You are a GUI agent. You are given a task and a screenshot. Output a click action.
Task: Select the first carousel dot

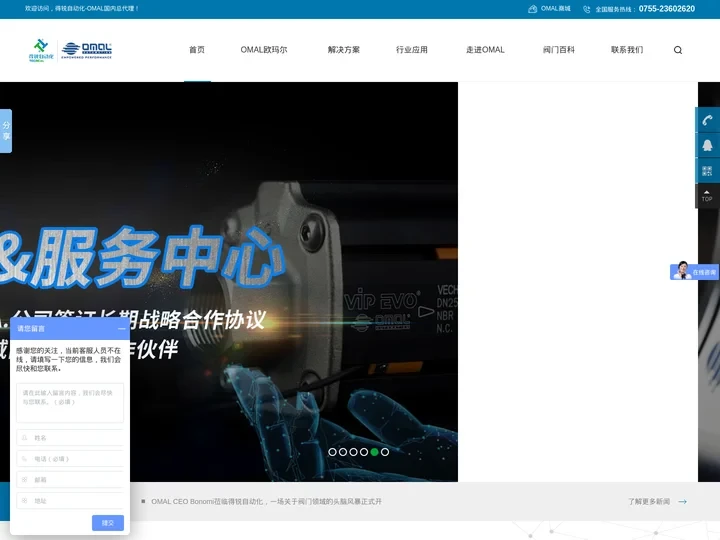(332, 452)
